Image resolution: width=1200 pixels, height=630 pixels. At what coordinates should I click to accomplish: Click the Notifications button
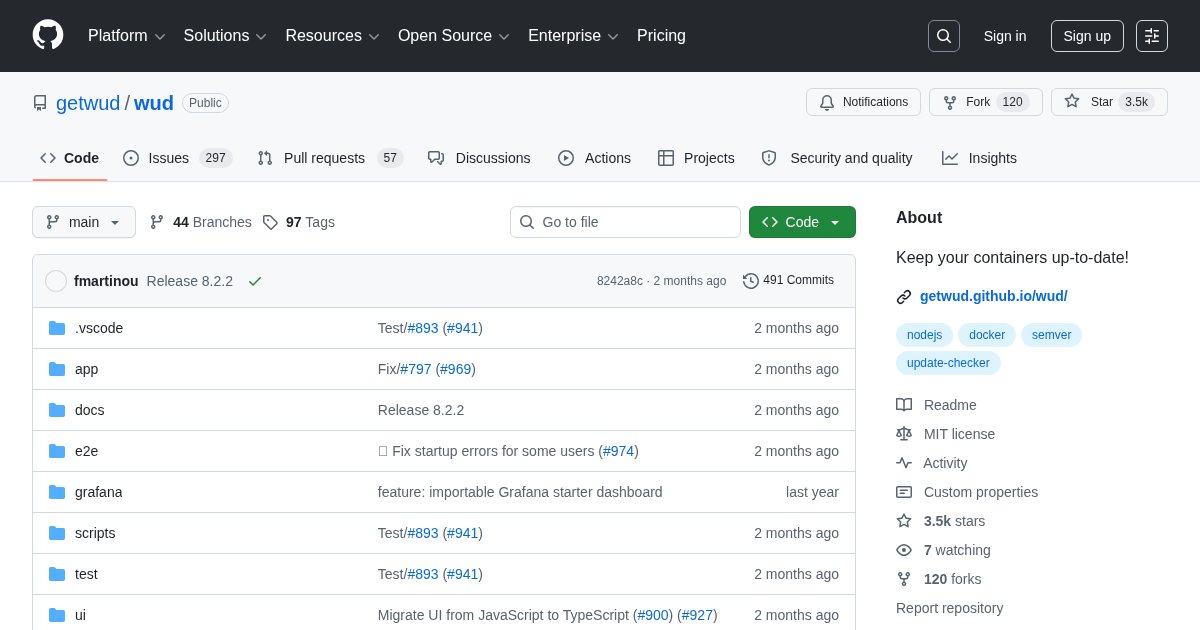coord(863,102)
